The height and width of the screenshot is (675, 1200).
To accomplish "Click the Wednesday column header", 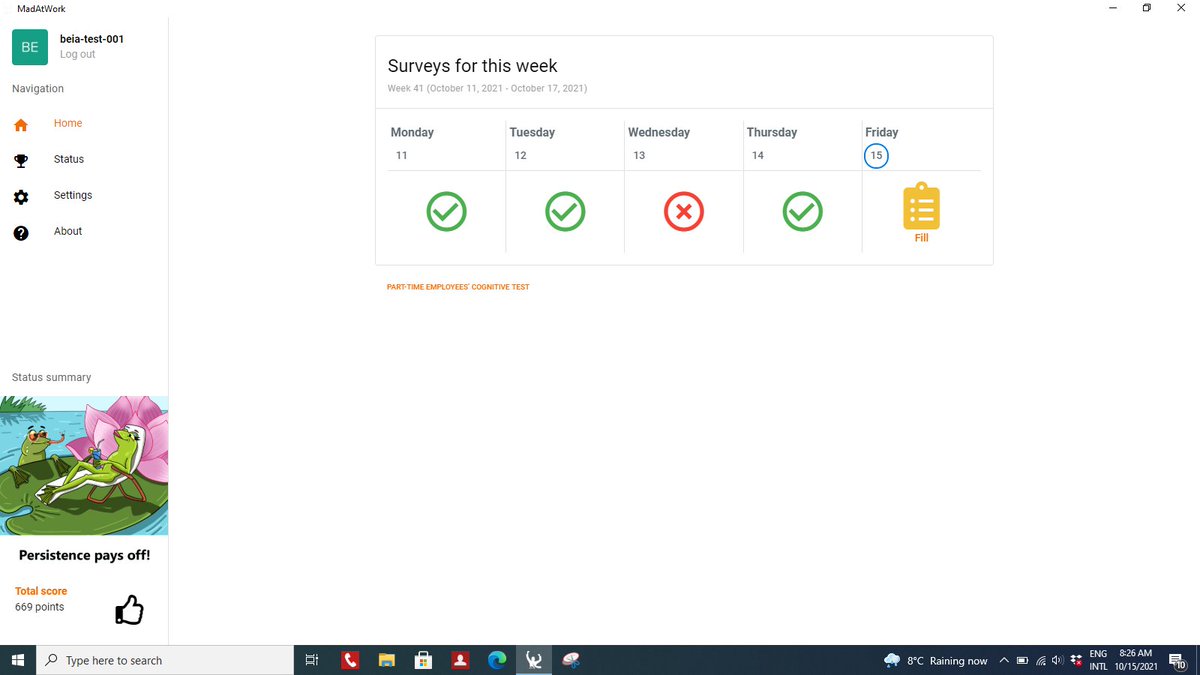I will click(x=659, y=132).
